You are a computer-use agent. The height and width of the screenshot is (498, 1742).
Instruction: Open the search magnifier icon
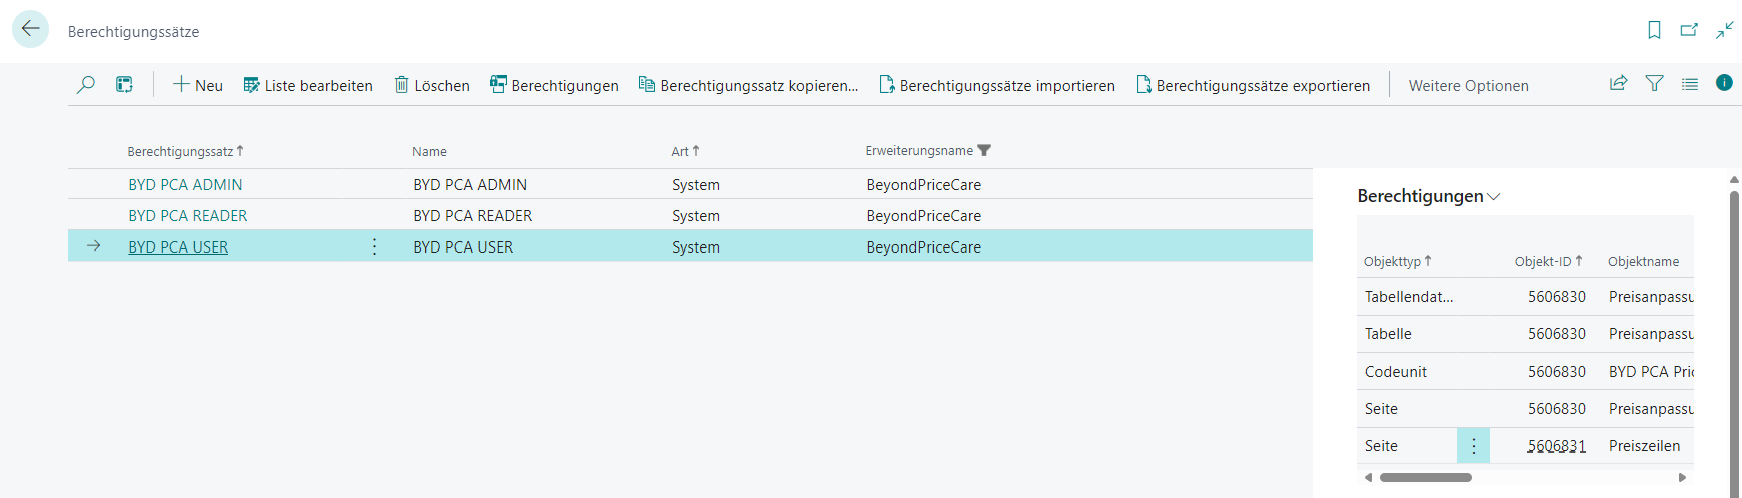(x=86, y=85)
